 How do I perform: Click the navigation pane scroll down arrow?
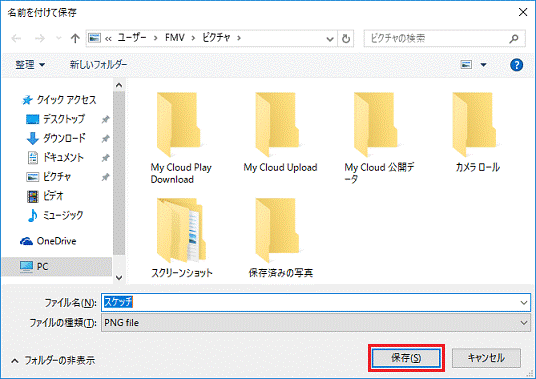(119, 278)
